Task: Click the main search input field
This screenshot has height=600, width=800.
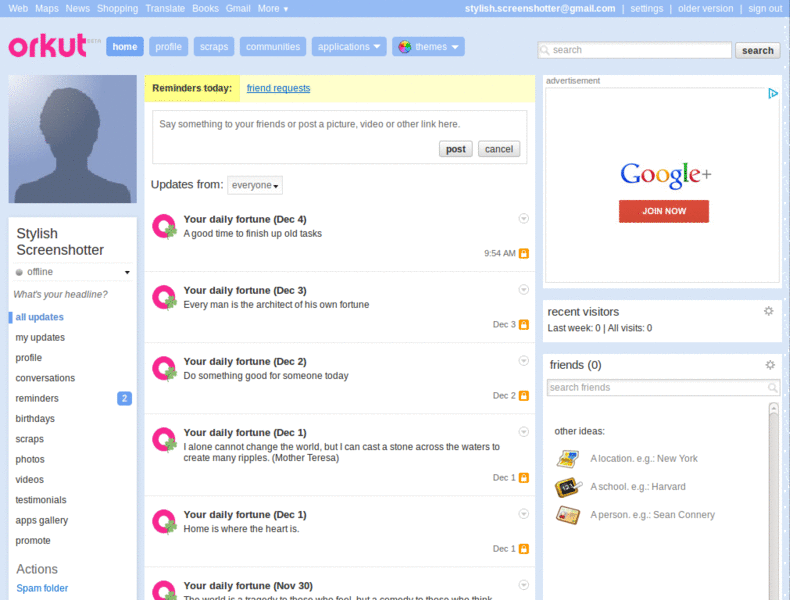Action: click(x=634, y=50)
